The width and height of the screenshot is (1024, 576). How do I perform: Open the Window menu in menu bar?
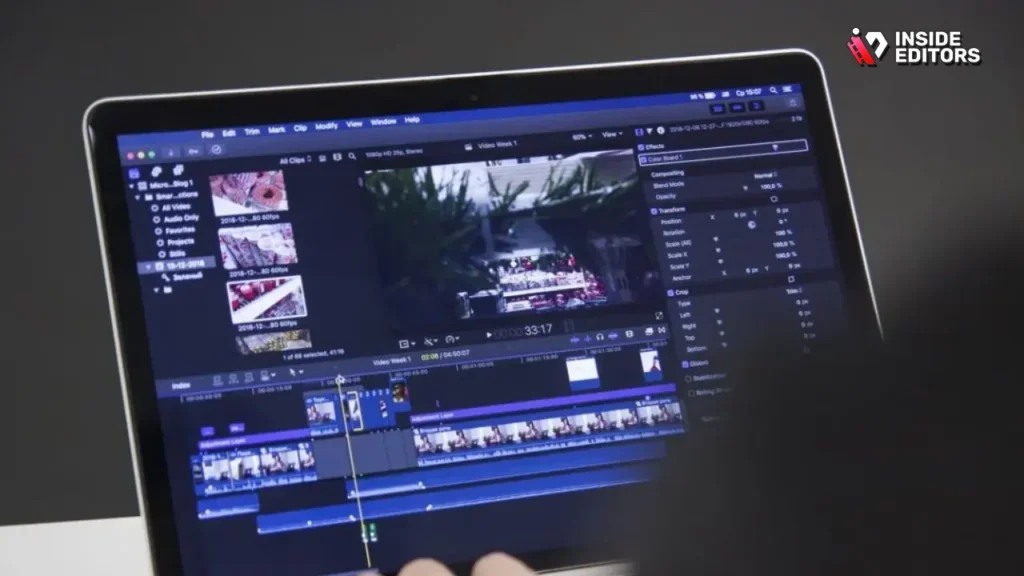pos(383,122)
